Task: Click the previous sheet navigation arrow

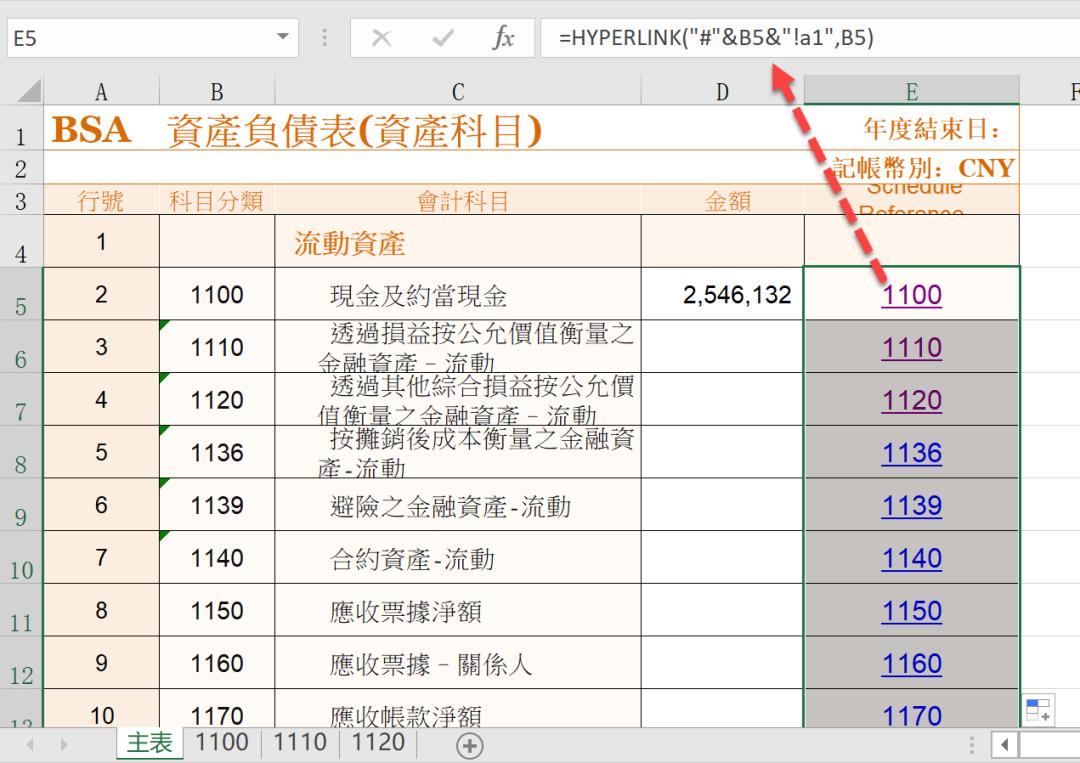Action: pos(28,745)
